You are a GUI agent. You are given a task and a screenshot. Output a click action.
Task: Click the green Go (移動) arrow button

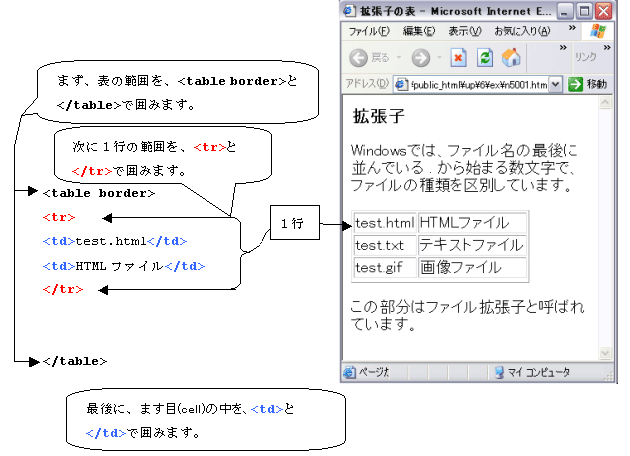tap(576, 85)
